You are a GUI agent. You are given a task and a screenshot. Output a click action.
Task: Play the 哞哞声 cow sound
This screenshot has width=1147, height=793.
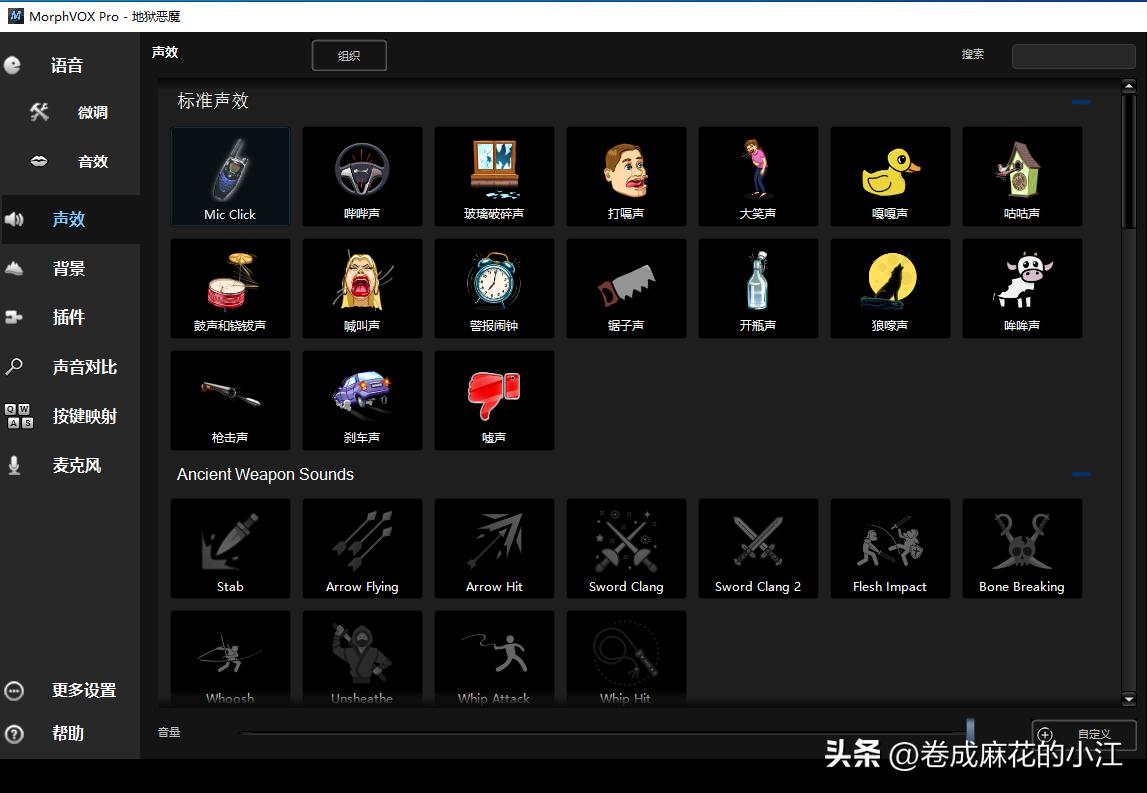click(x=1022, y=288)
